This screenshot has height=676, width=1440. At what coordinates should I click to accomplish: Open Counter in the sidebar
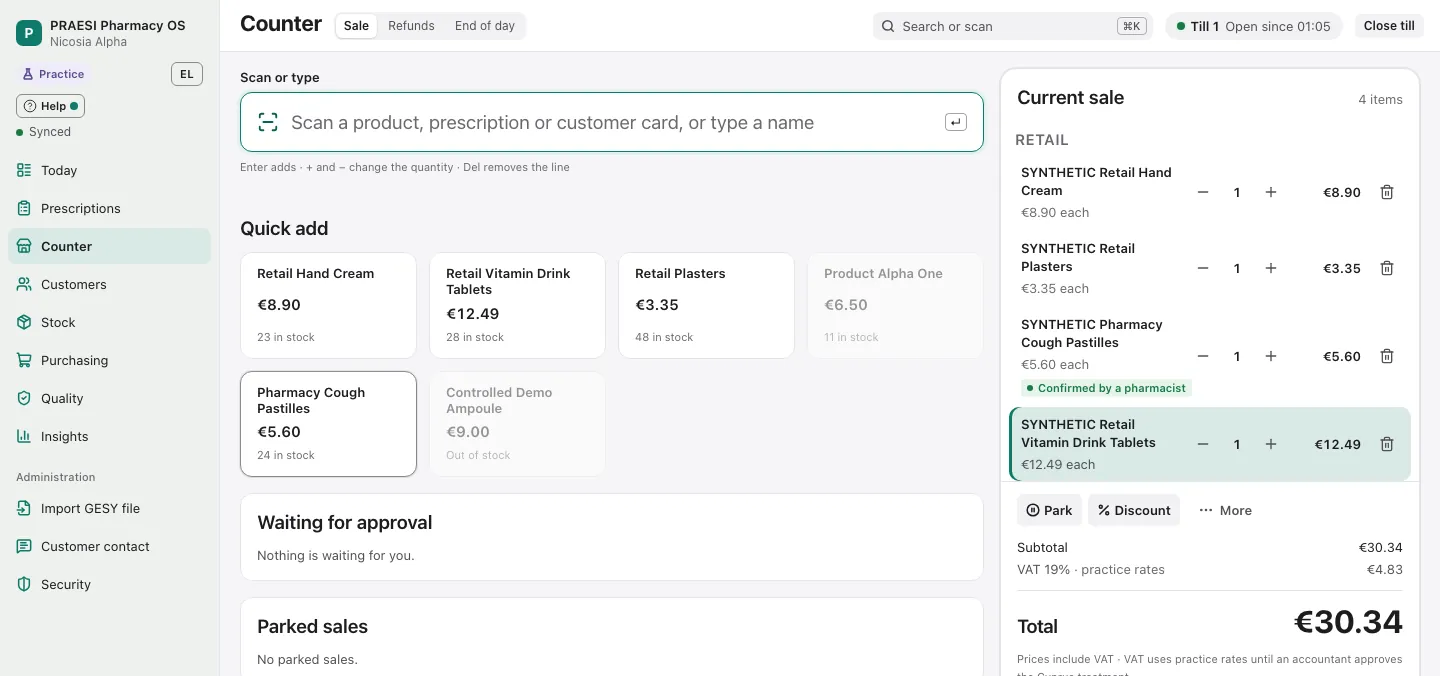[x=109, y=246]
